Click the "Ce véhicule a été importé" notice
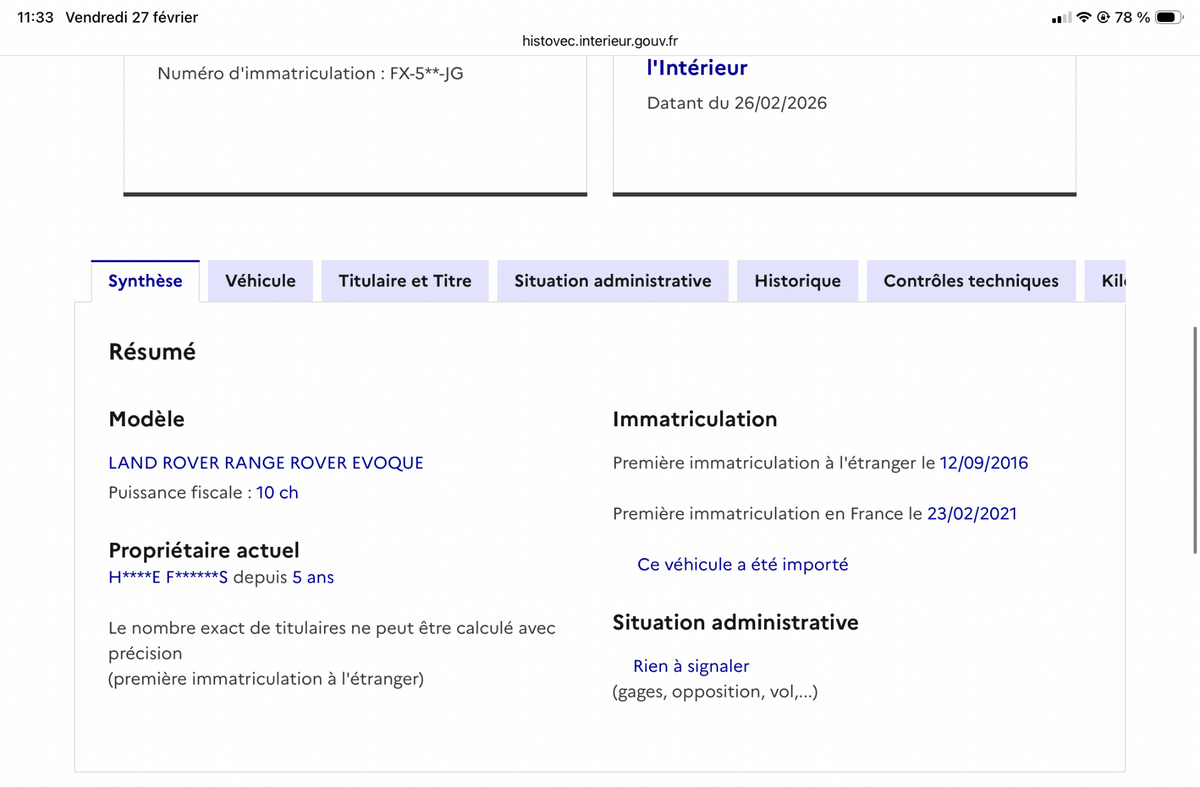The image size is (1200, 788). pyautogui.click(x=742, y=565)
